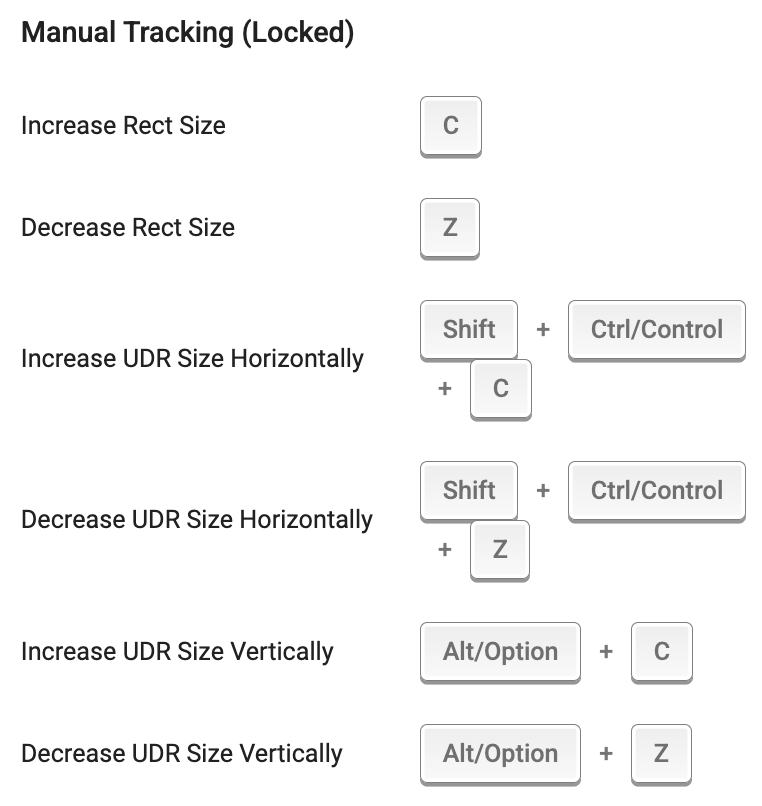Click Z key in Decrease UDR Size Horizontally shortcut
Image resolution: width=762 pixels, height=806 pixels.
[499, 550]
